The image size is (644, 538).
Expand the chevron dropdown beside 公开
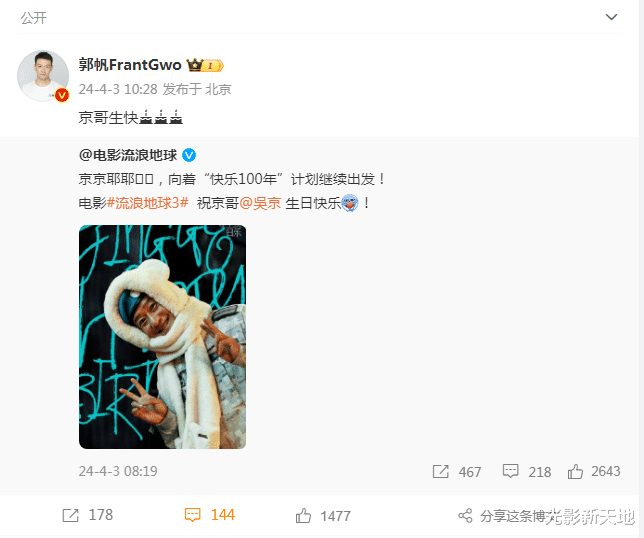pyautogui.click(x=611, y=17)
